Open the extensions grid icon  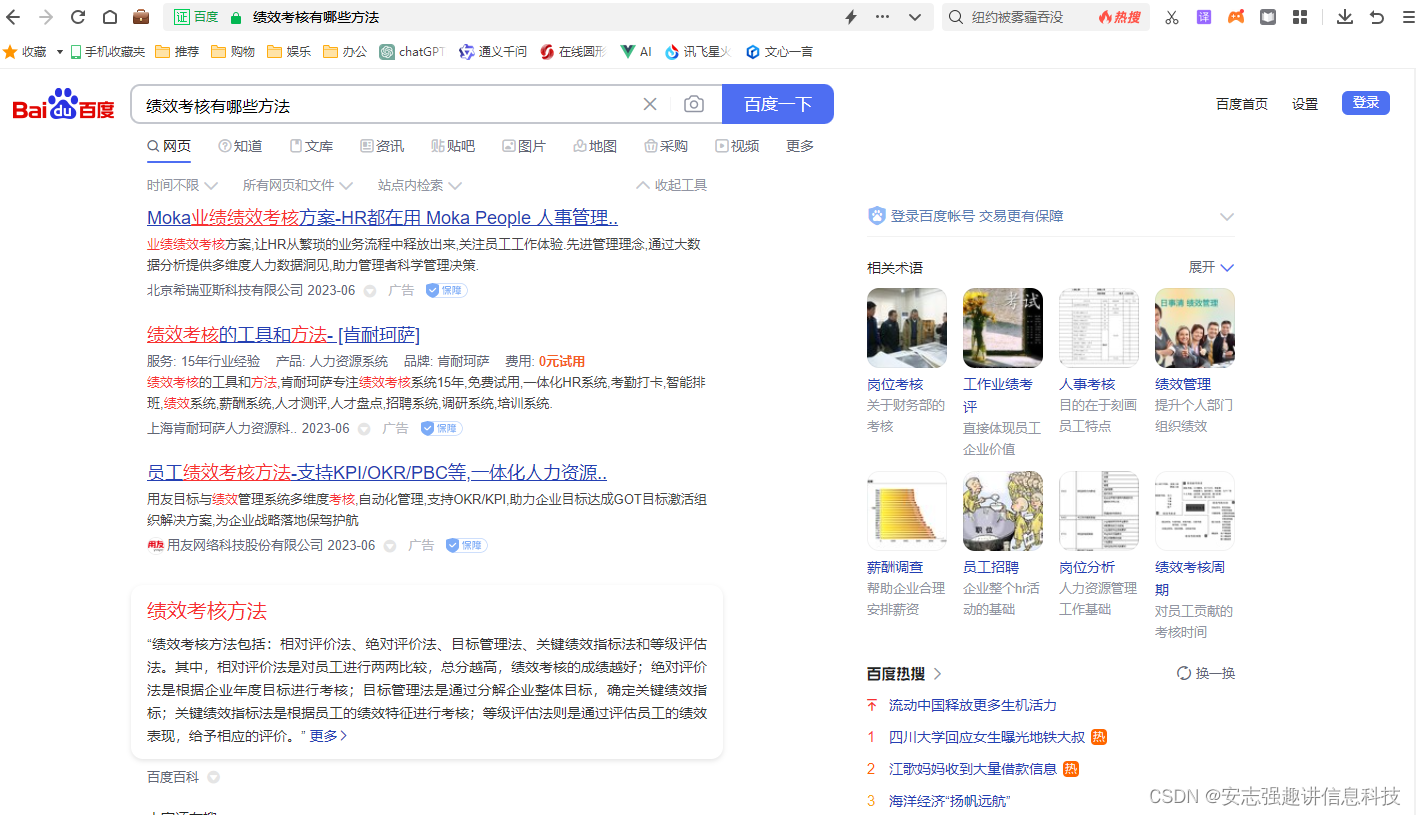click(x=1300, y=17)
